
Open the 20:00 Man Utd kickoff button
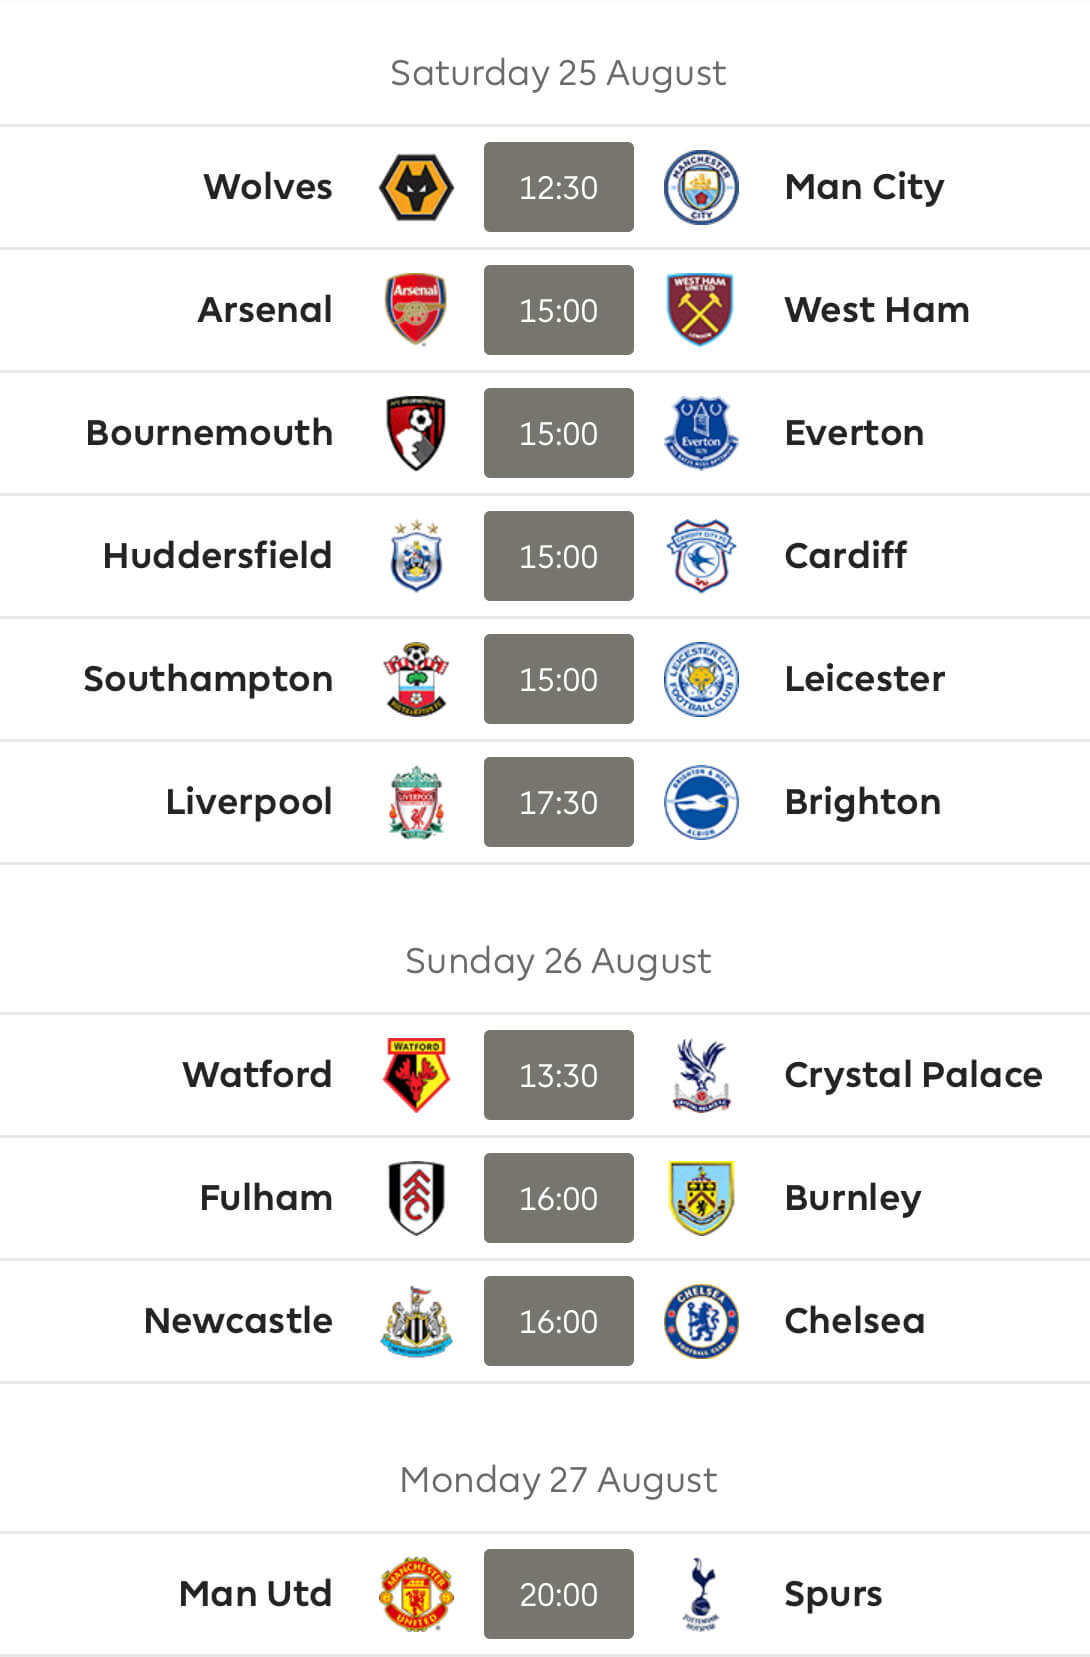(559, 1594)
